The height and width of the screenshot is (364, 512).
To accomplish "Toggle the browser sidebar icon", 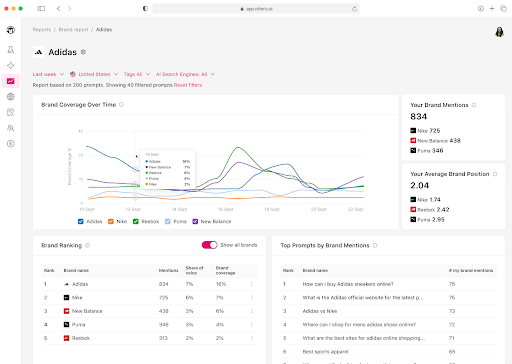I will pyautogui.click(x=41, y=9).
